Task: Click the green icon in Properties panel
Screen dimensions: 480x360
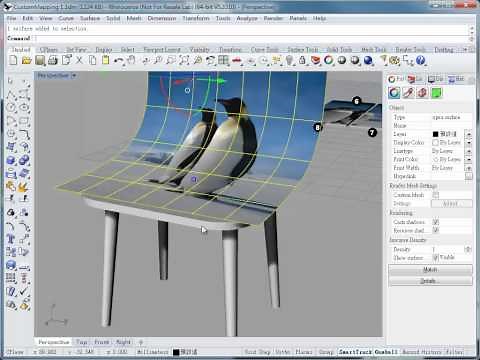Action: point(436,93)
